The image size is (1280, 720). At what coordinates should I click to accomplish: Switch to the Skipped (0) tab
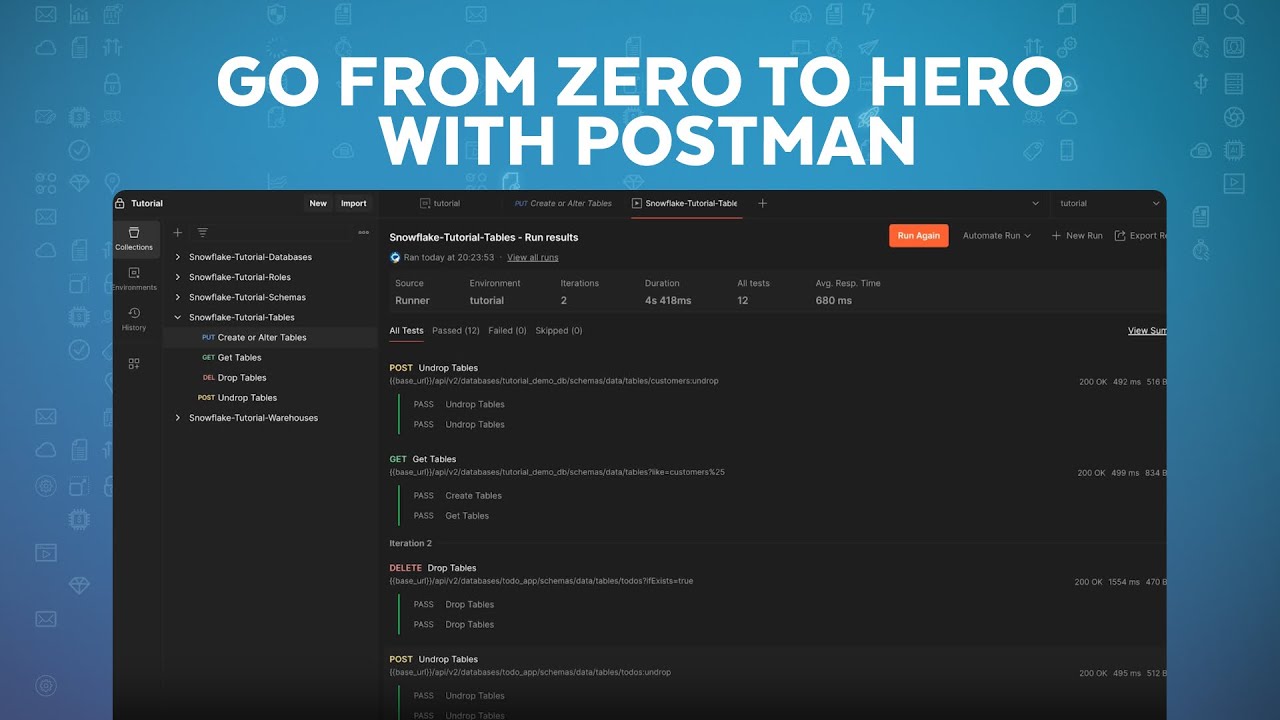559,330
